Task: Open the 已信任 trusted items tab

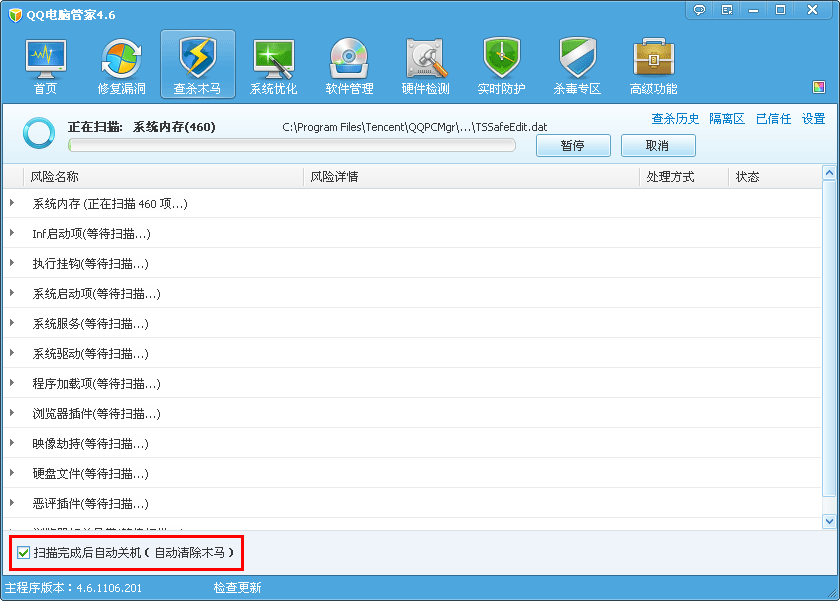Action: point(773,118)
